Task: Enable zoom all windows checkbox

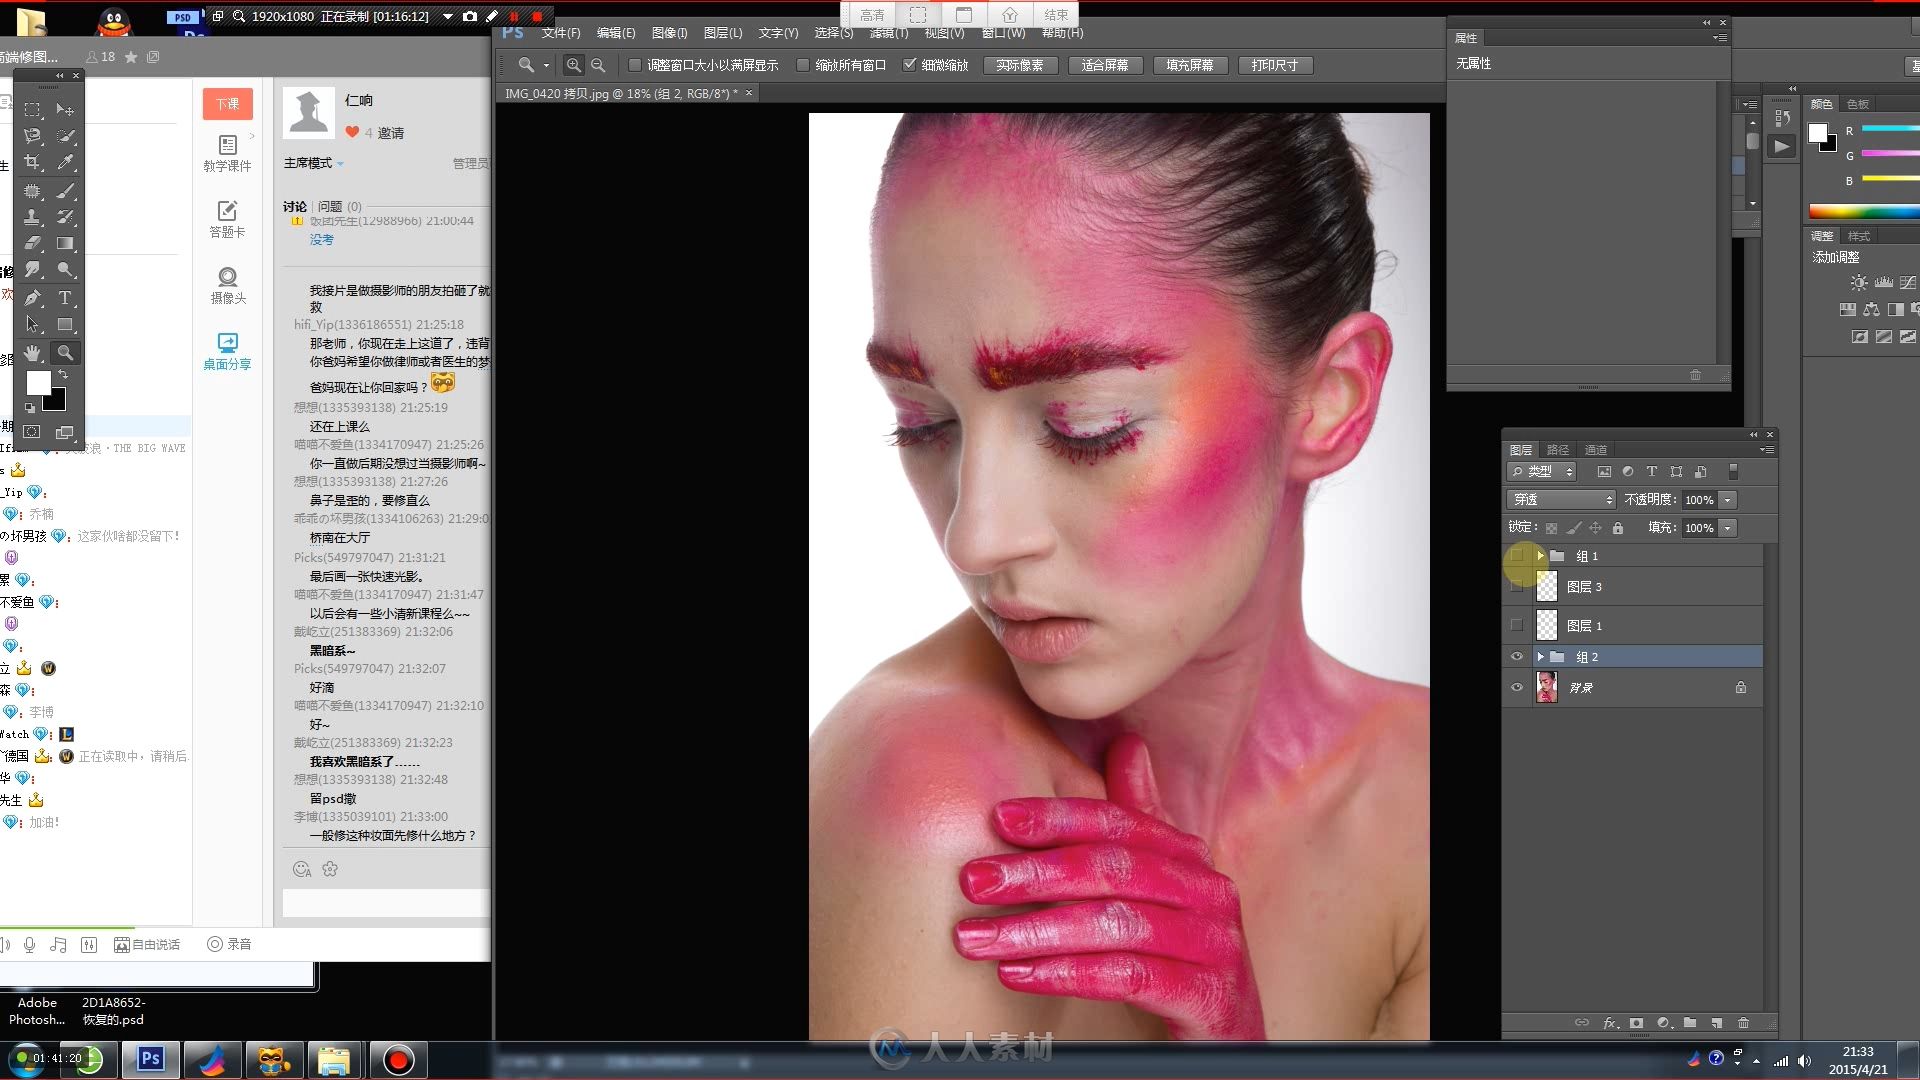Action: pyautogui.click(x=802, y=65)
